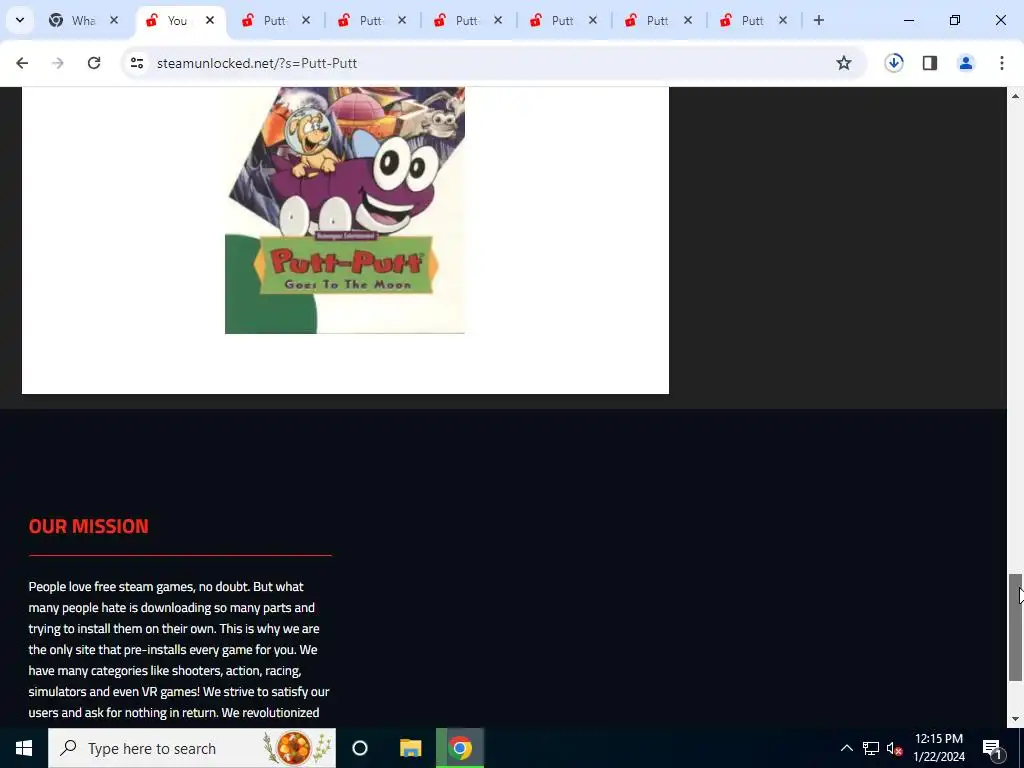Open Task View (Cortana circle) icon

click(360, 748)
